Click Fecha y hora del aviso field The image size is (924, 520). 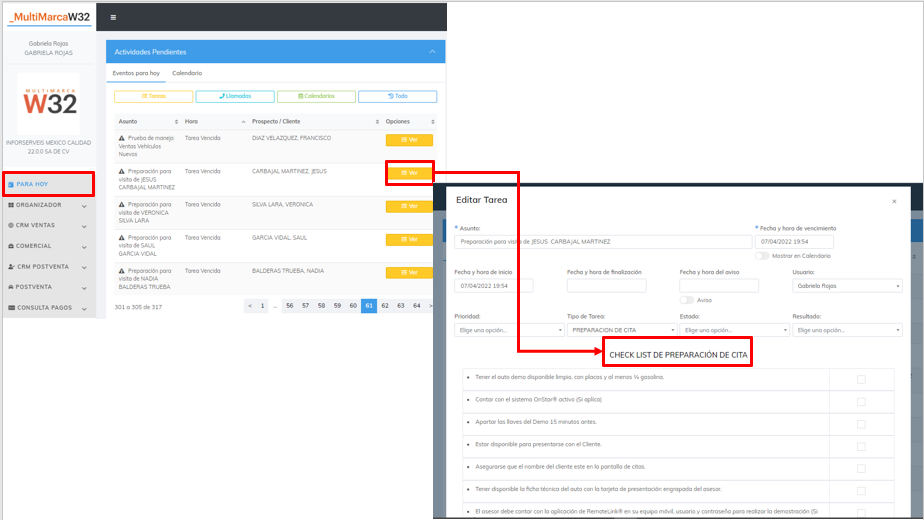coord(719,286)
